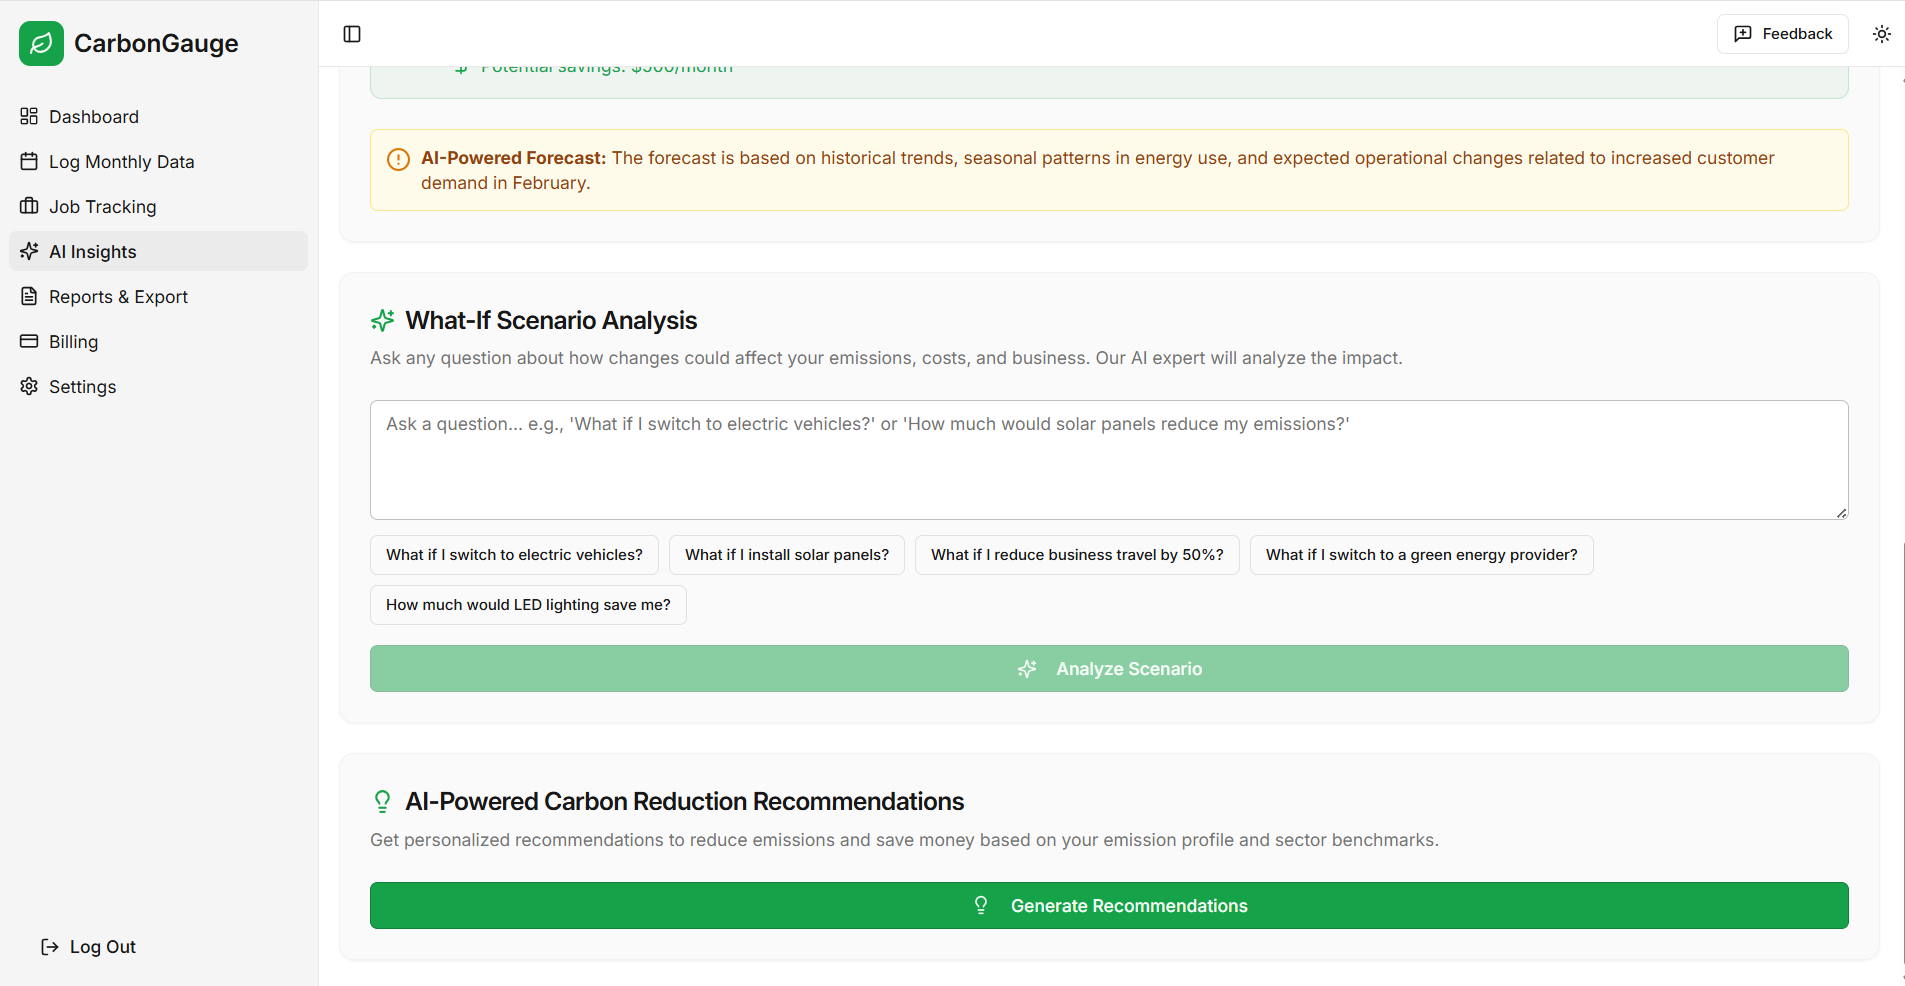The height and width of the screenshot is (986, 1905).
Task: Click the sparkle icon beside What-If Scenario Analysis
Action: pyautogui.click(x=382, y=321)
